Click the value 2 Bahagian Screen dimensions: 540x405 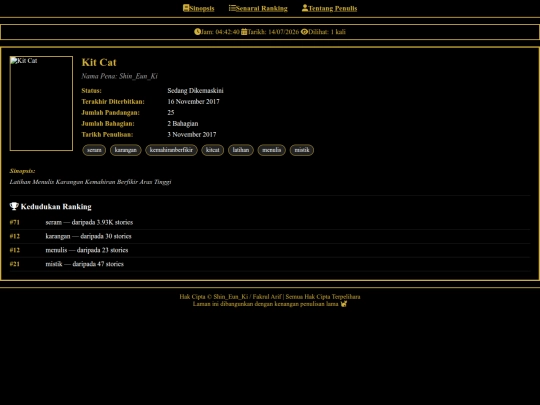(x=183, y=124)
